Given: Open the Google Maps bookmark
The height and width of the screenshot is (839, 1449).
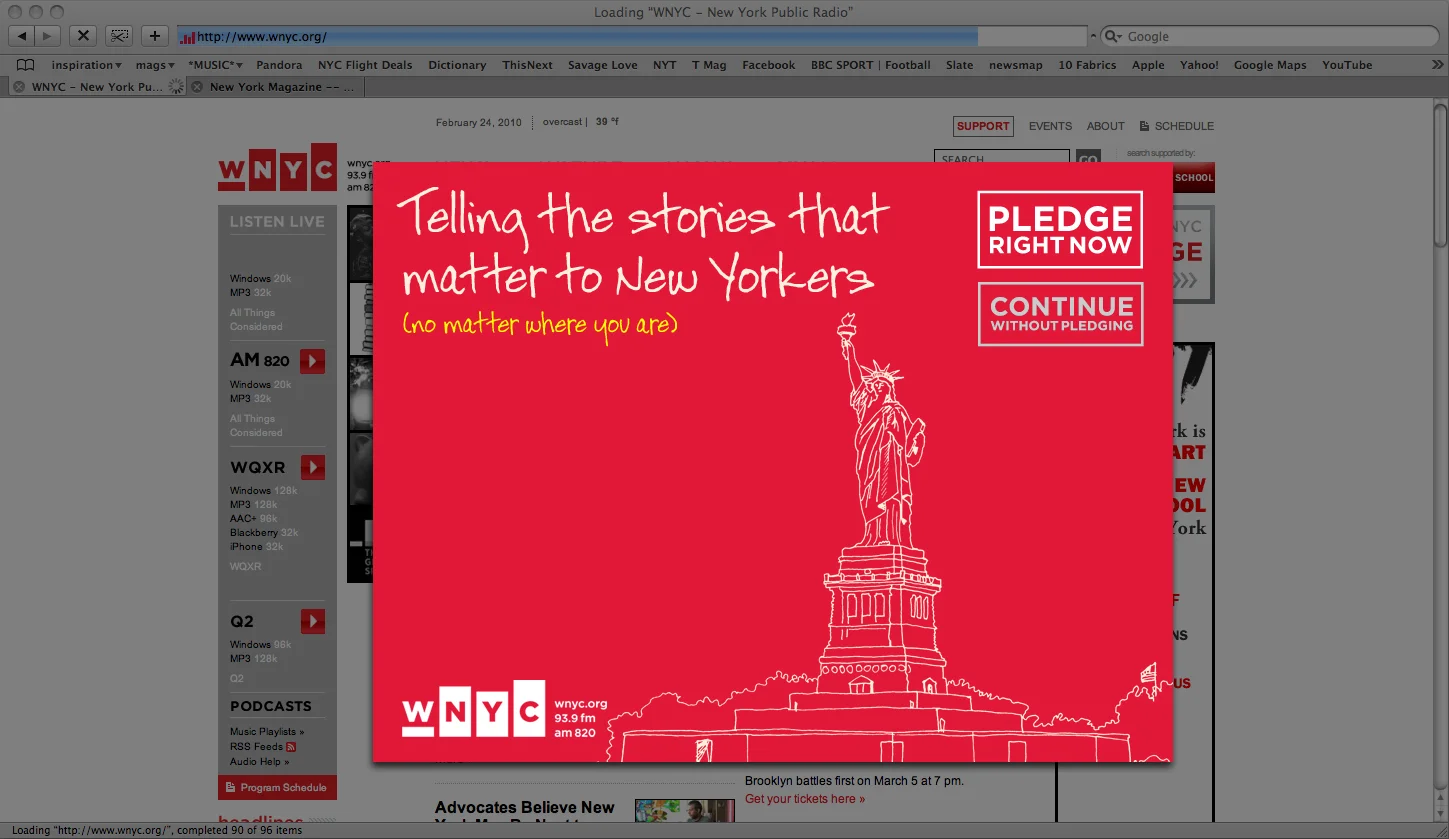Looking at the screenshot, I should click(1270, 65).
